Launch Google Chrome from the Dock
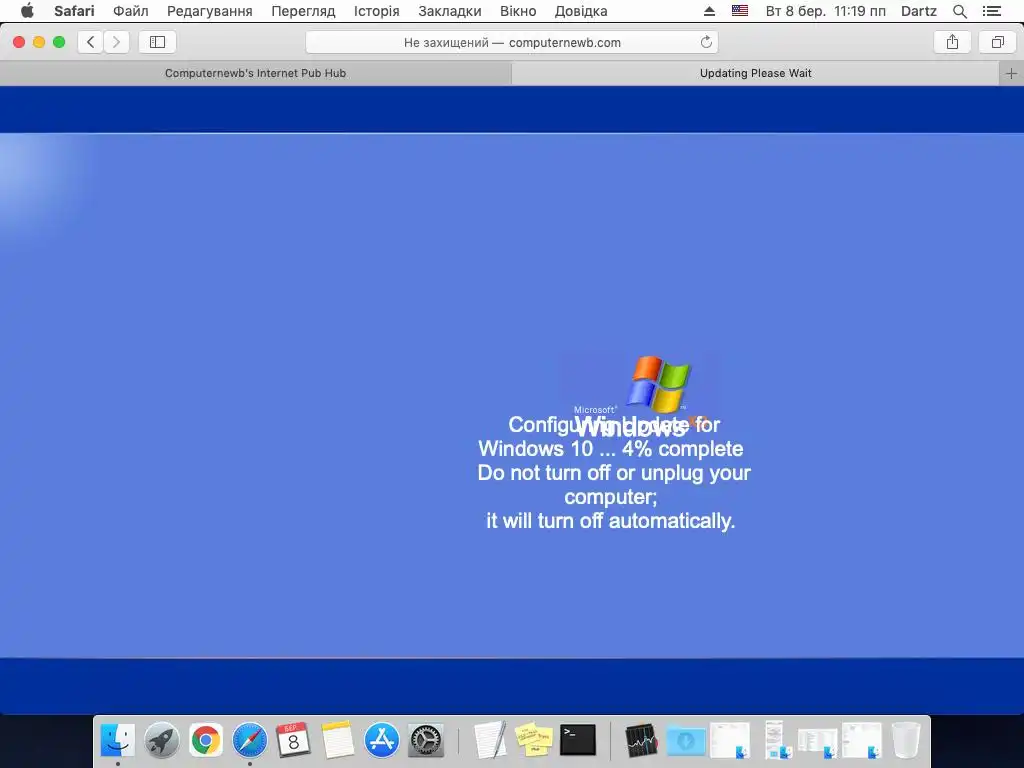 click(206, 740)
